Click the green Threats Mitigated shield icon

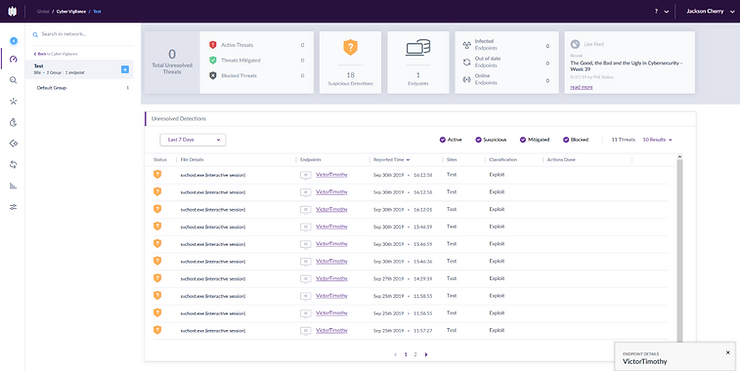213,60
